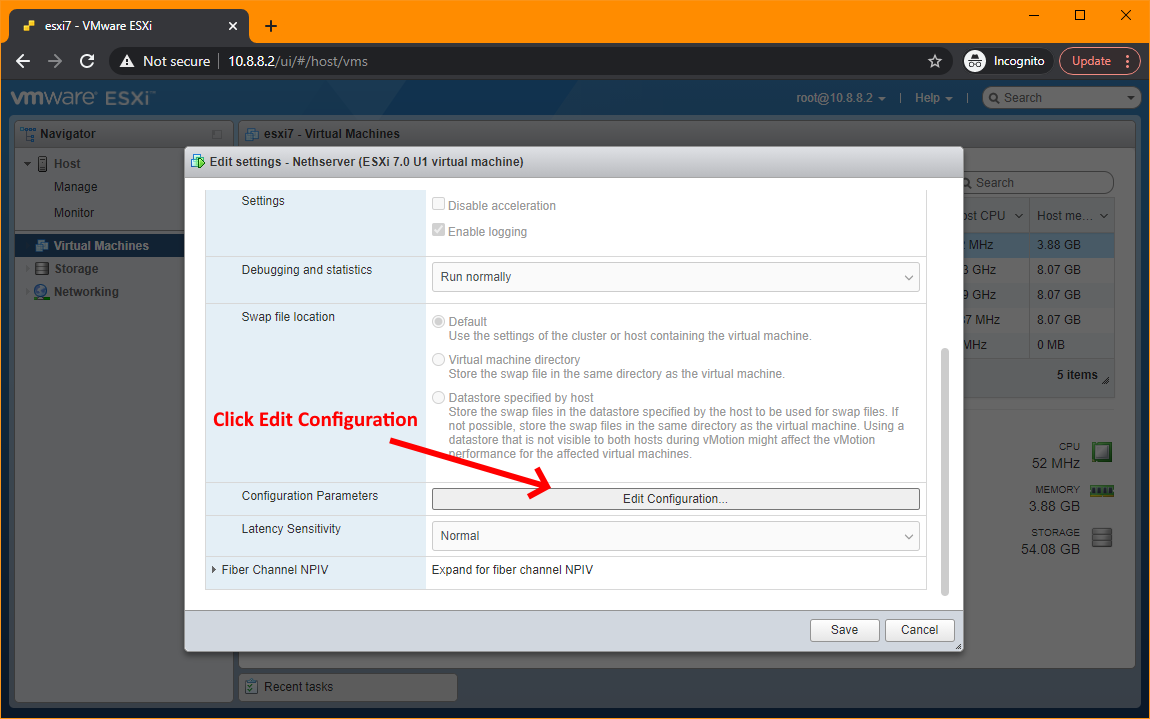Save the VM settings
The image size is (1150, 719).
tap(844, 630)
